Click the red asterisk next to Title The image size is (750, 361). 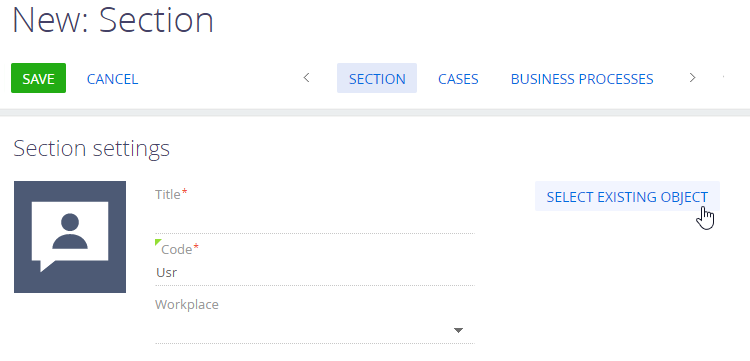point(185,192)
